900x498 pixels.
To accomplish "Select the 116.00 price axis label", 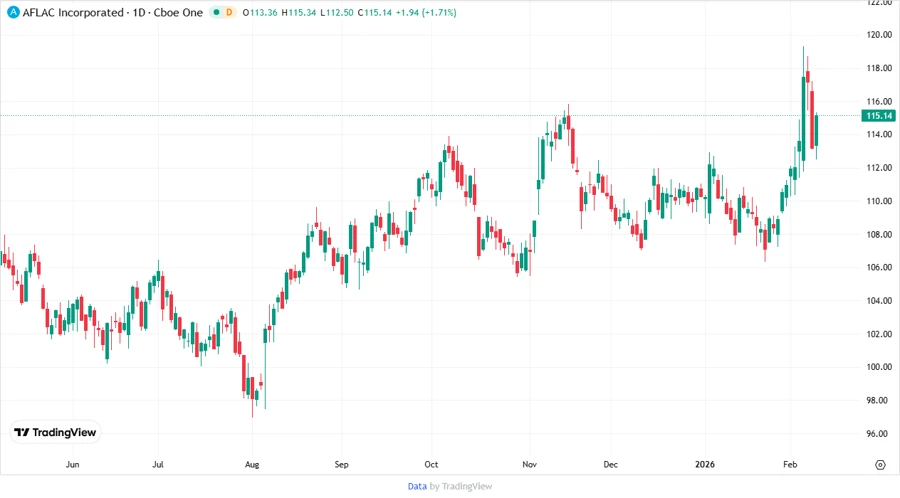I will click(x=879, y=101).
